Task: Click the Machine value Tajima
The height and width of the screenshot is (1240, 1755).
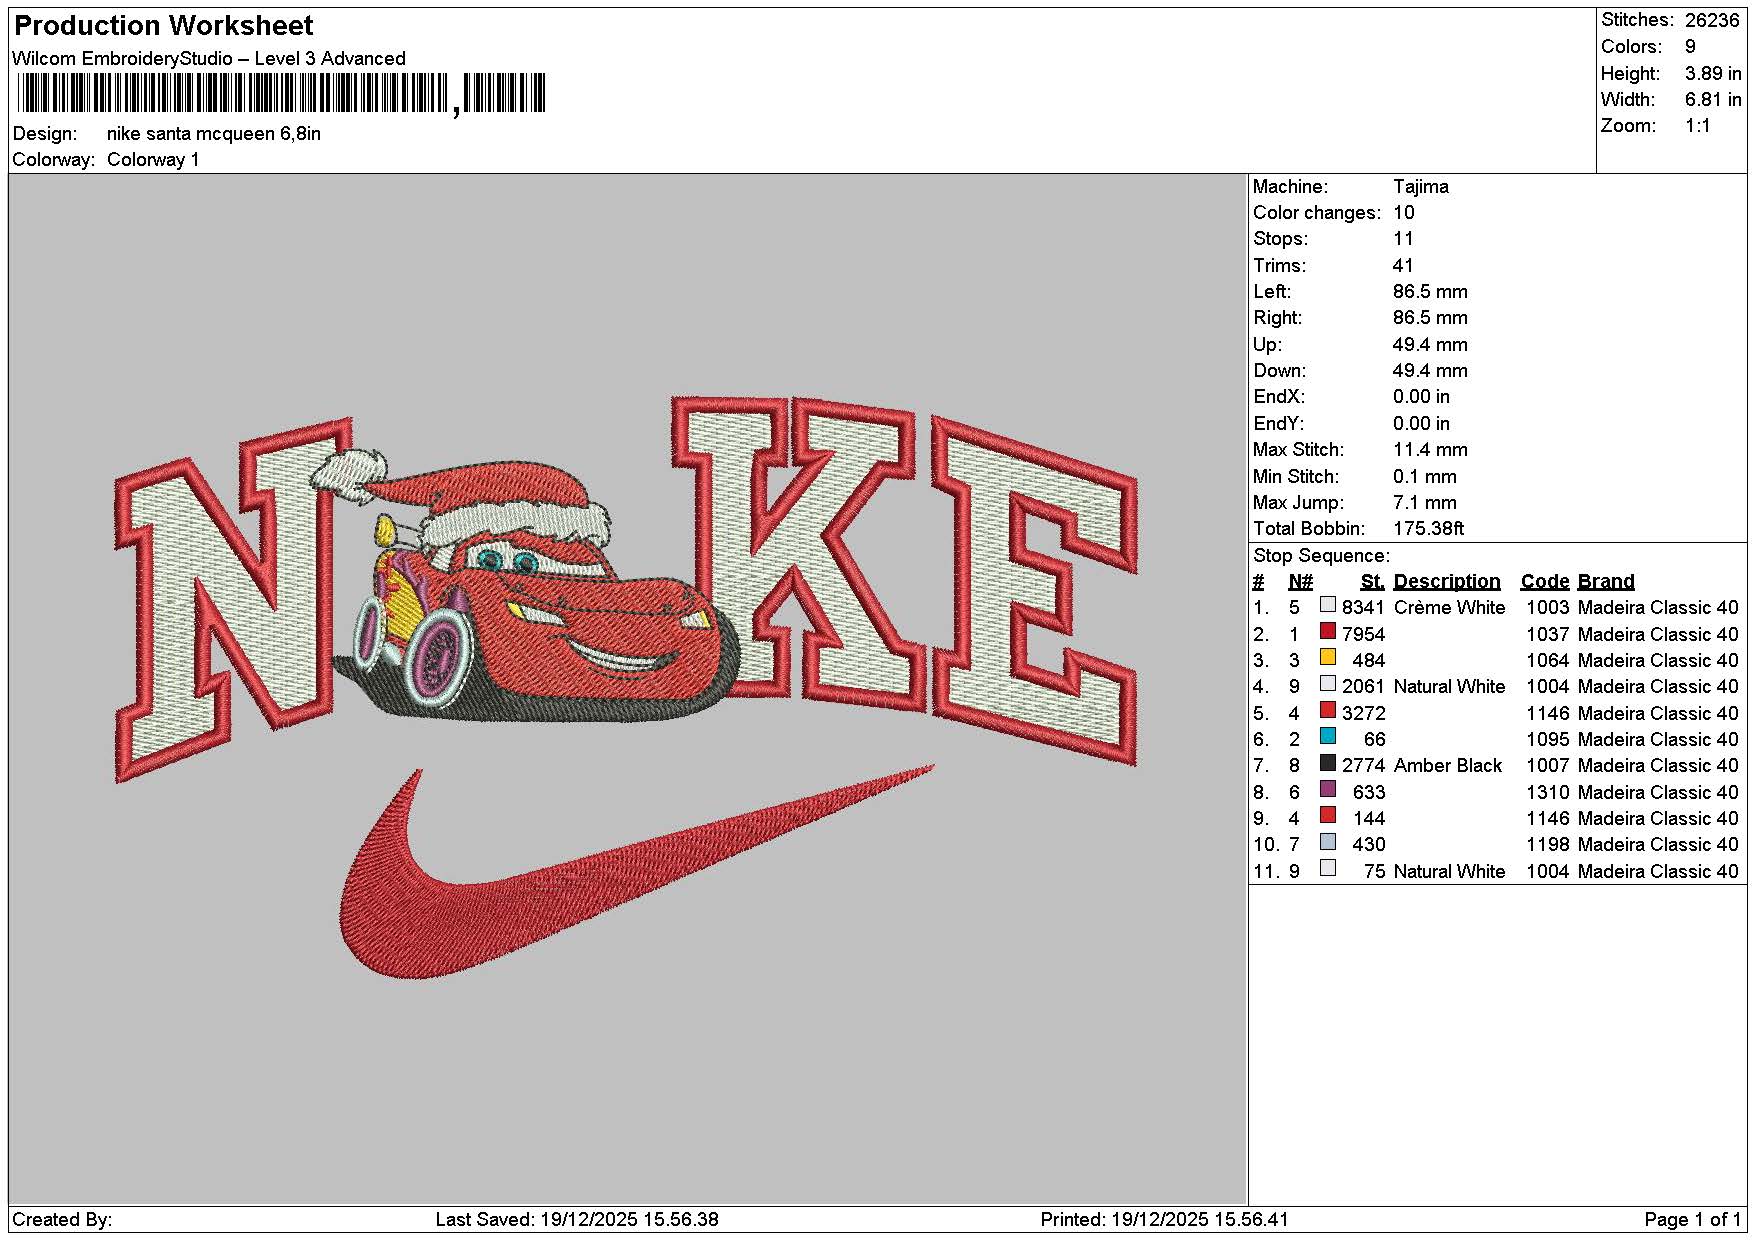Action: (1420, 187)
